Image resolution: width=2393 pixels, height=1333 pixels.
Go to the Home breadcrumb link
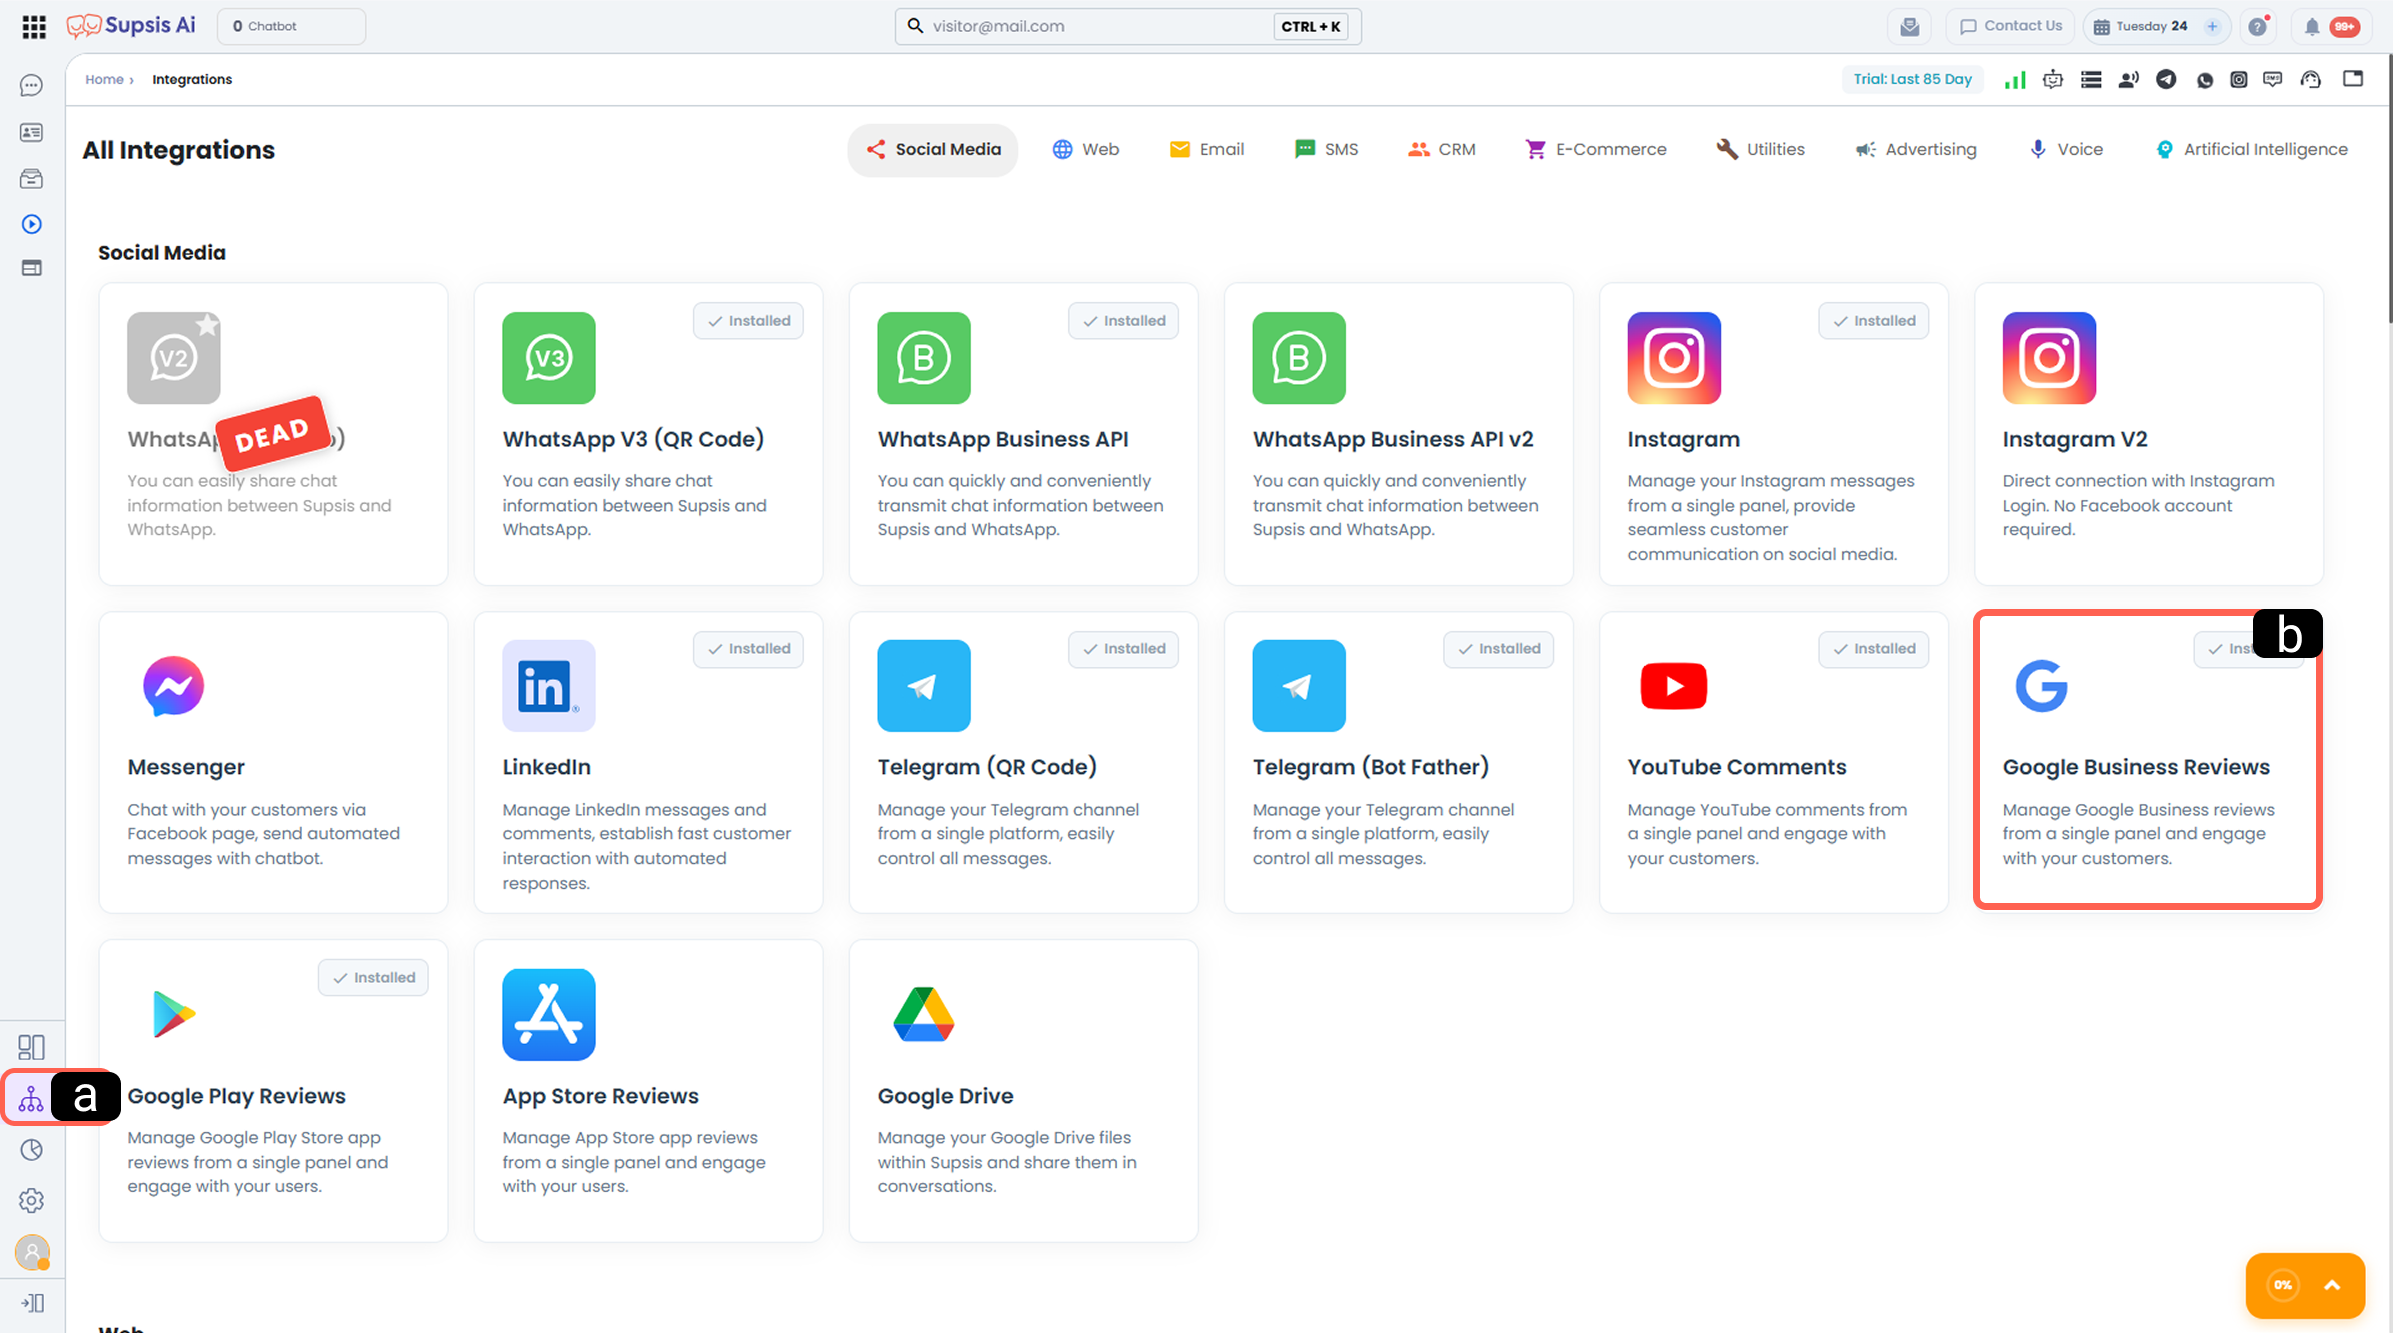(104, 80)
